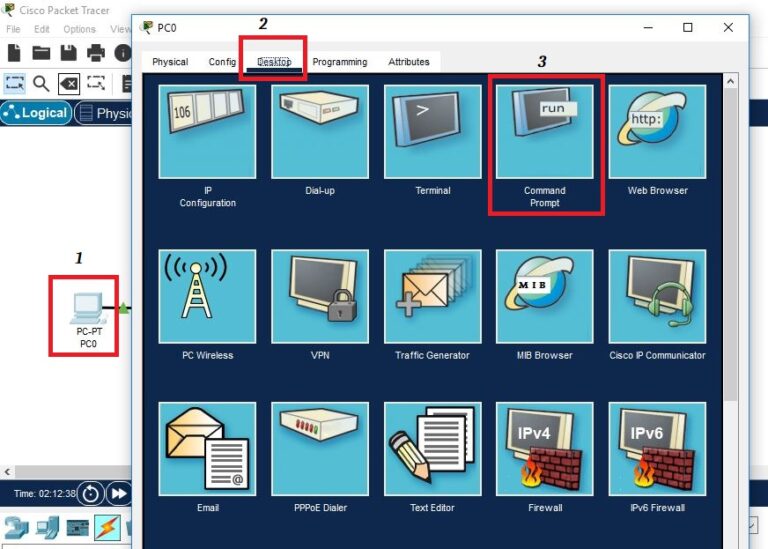768x549 pixels.
Task: Open the IPv6 Firewall app
Action: coord(657,449)
